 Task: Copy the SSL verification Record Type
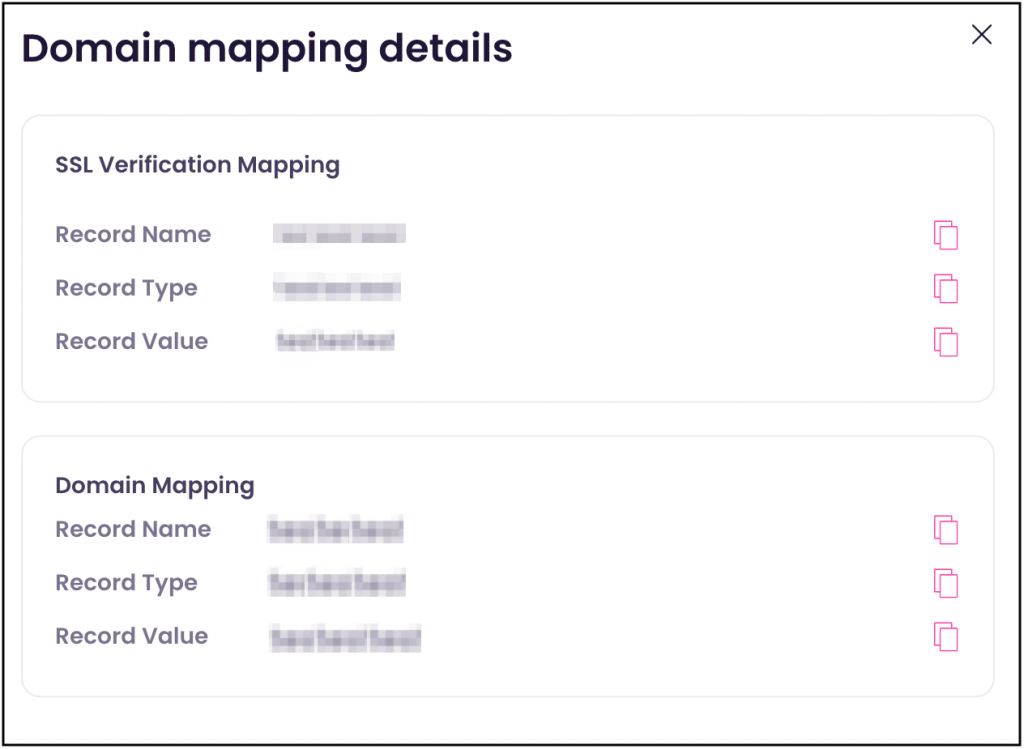pyautogui.click(x=945, y=288)
